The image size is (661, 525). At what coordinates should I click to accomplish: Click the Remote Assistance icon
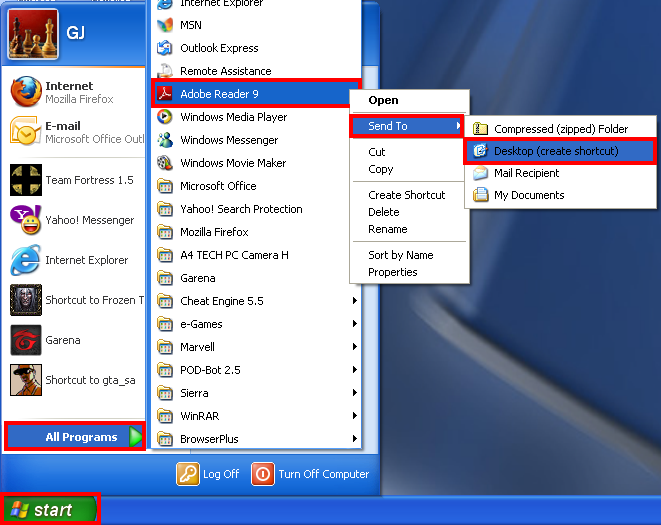click(165, 71)
